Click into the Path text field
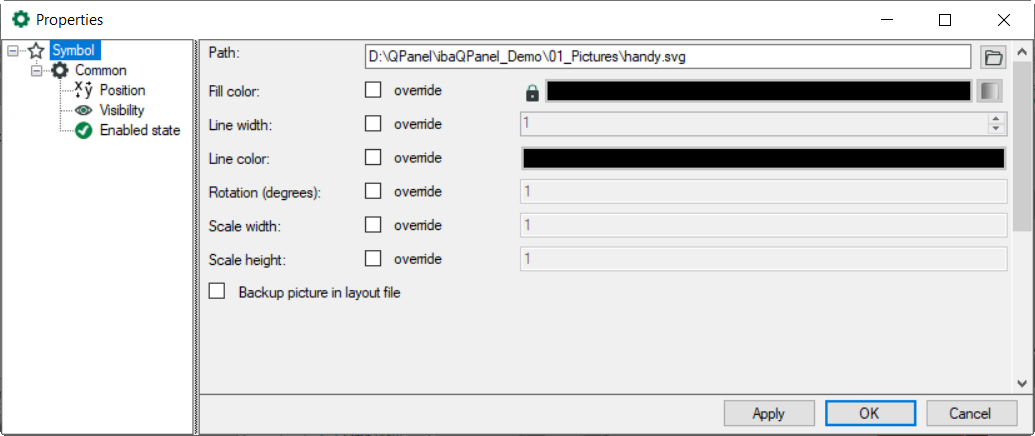 tap(668, 57)
